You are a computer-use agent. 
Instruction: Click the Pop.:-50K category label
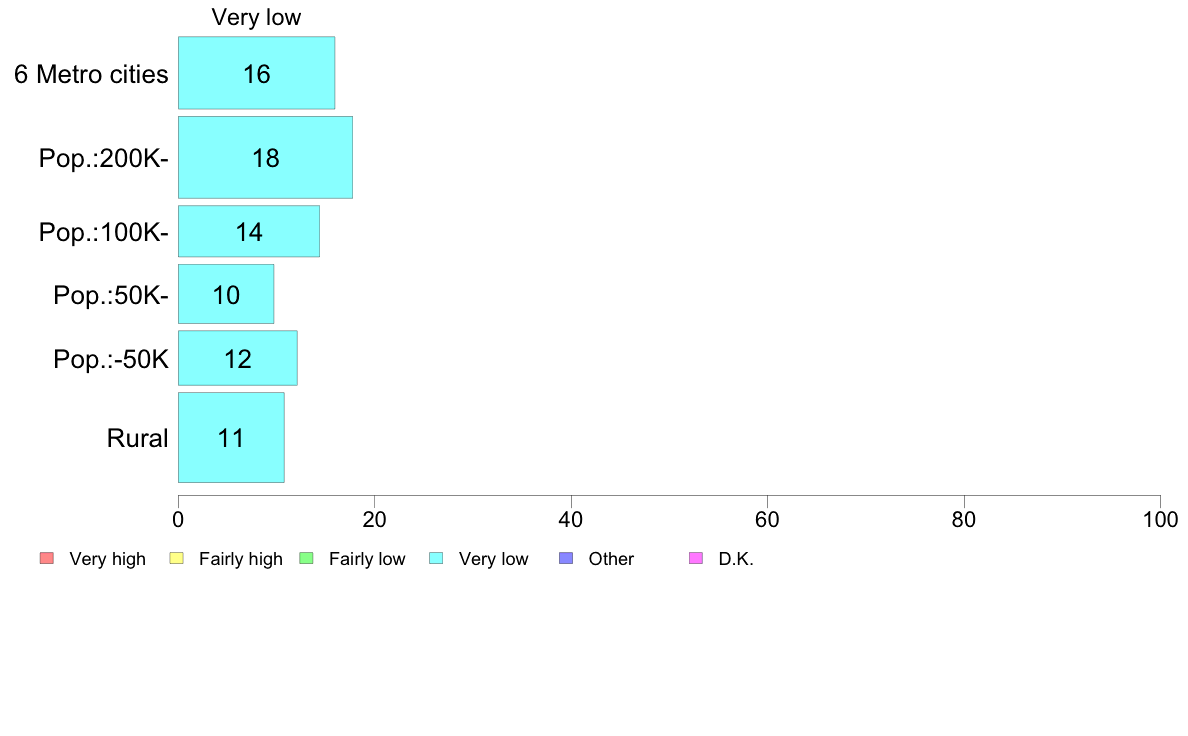(x=111, y=359)
